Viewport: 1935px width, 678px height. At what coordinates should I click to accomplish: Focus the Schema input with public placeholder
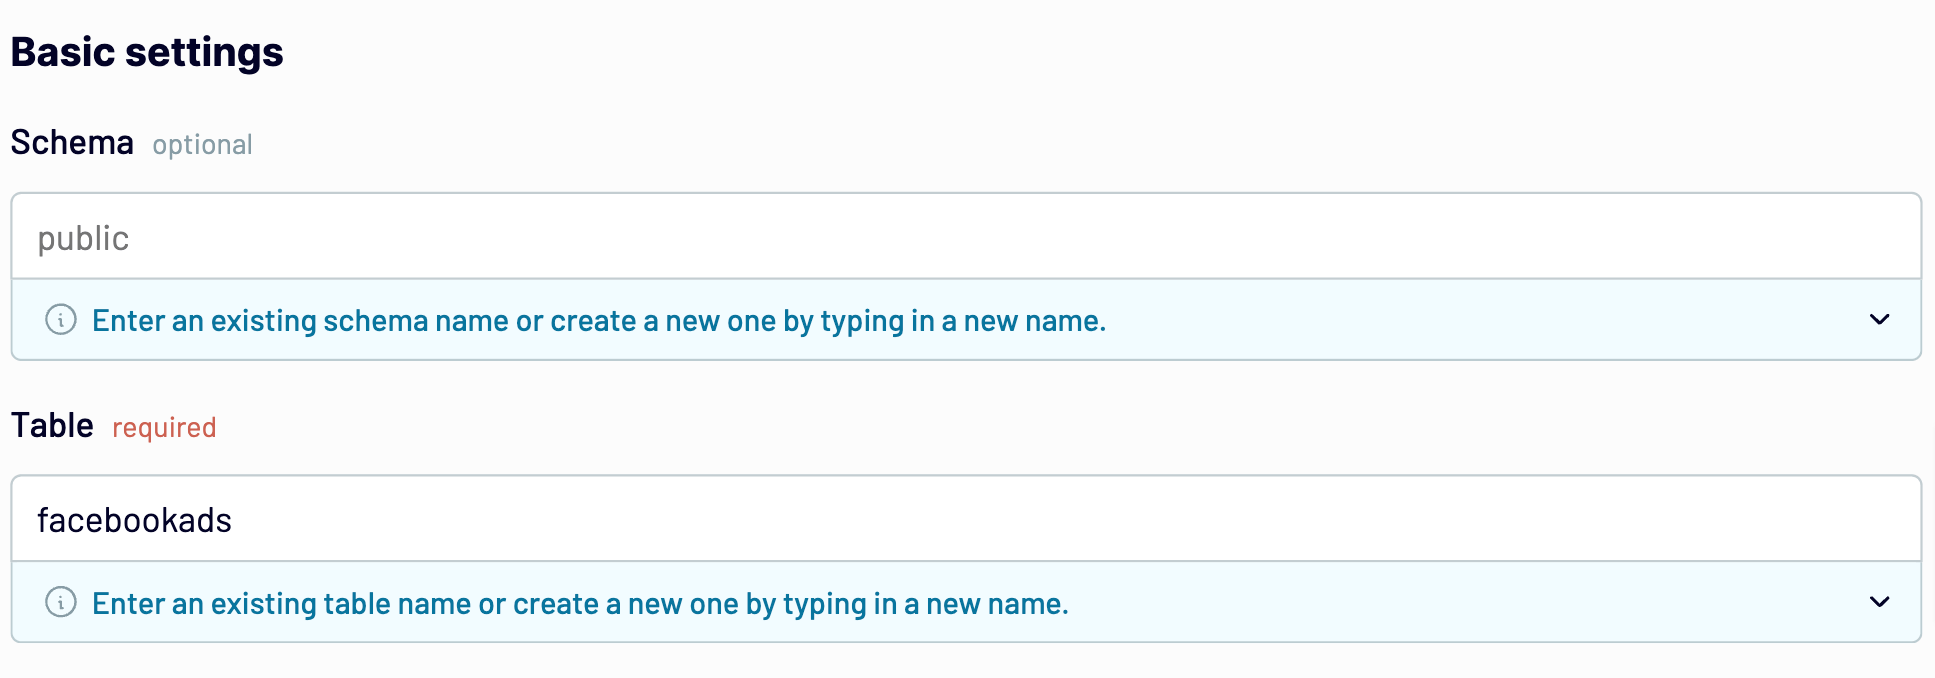point(966,237)
